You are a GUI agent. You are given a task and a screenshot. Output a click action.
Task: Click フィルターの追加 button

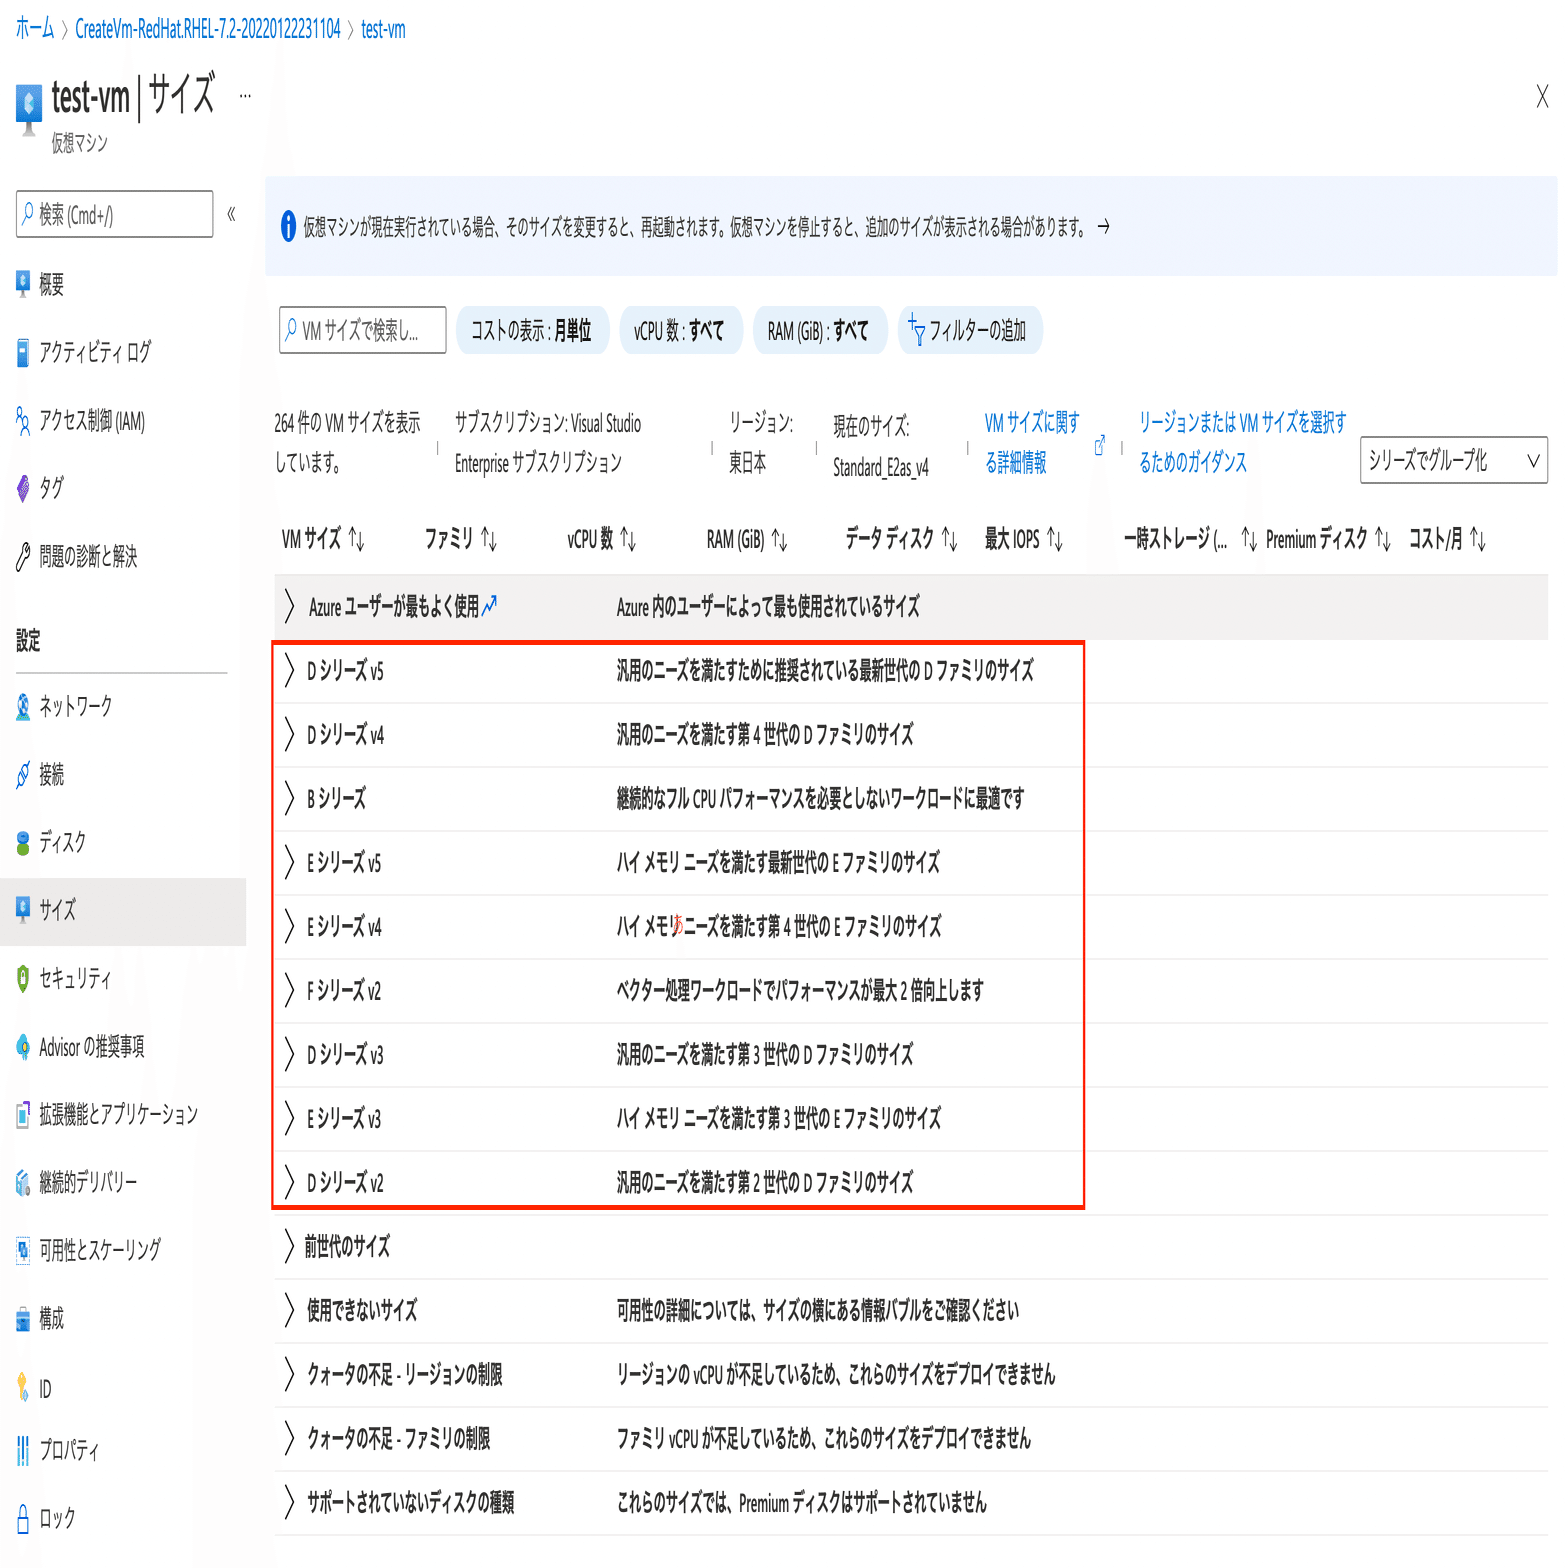pos(970,330)
